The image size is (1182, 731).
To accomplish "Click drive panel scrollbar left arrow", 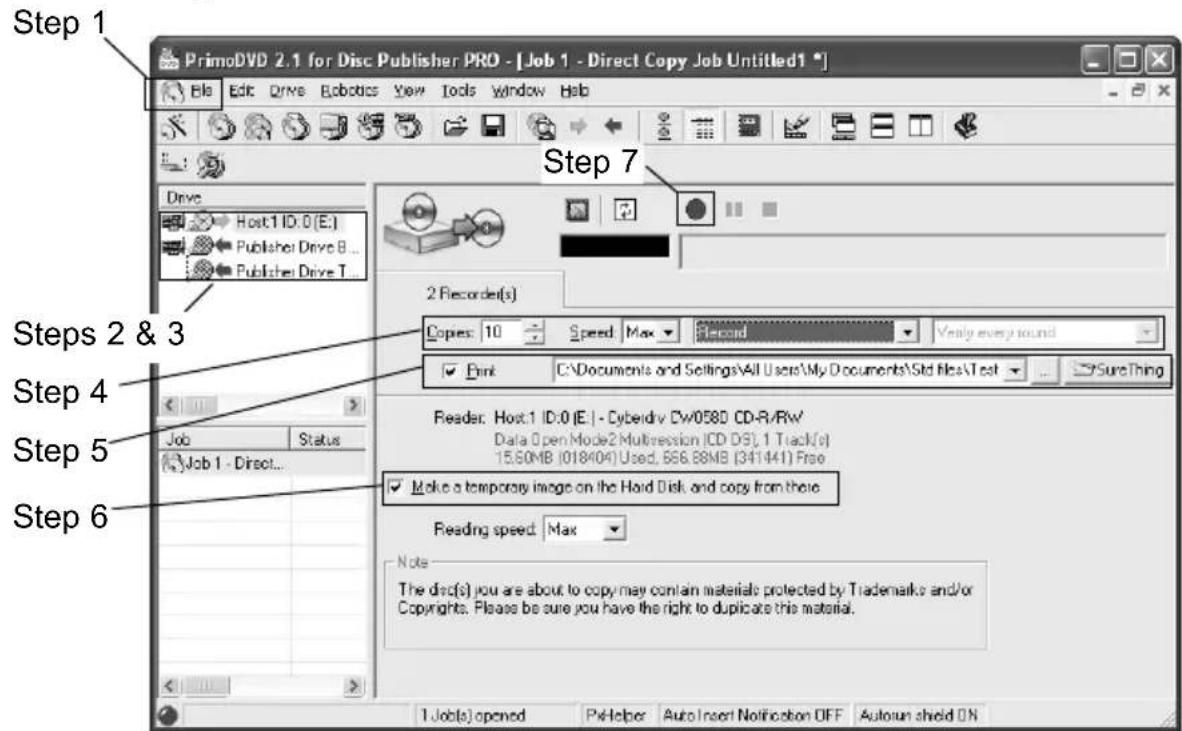I will [170, 405].
